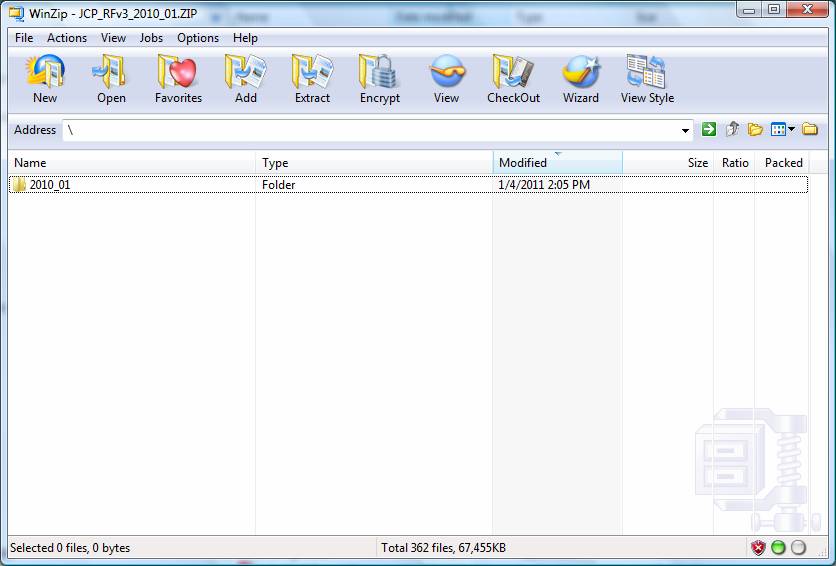
Task: Sort by the Modified column header
Action: 558,163
